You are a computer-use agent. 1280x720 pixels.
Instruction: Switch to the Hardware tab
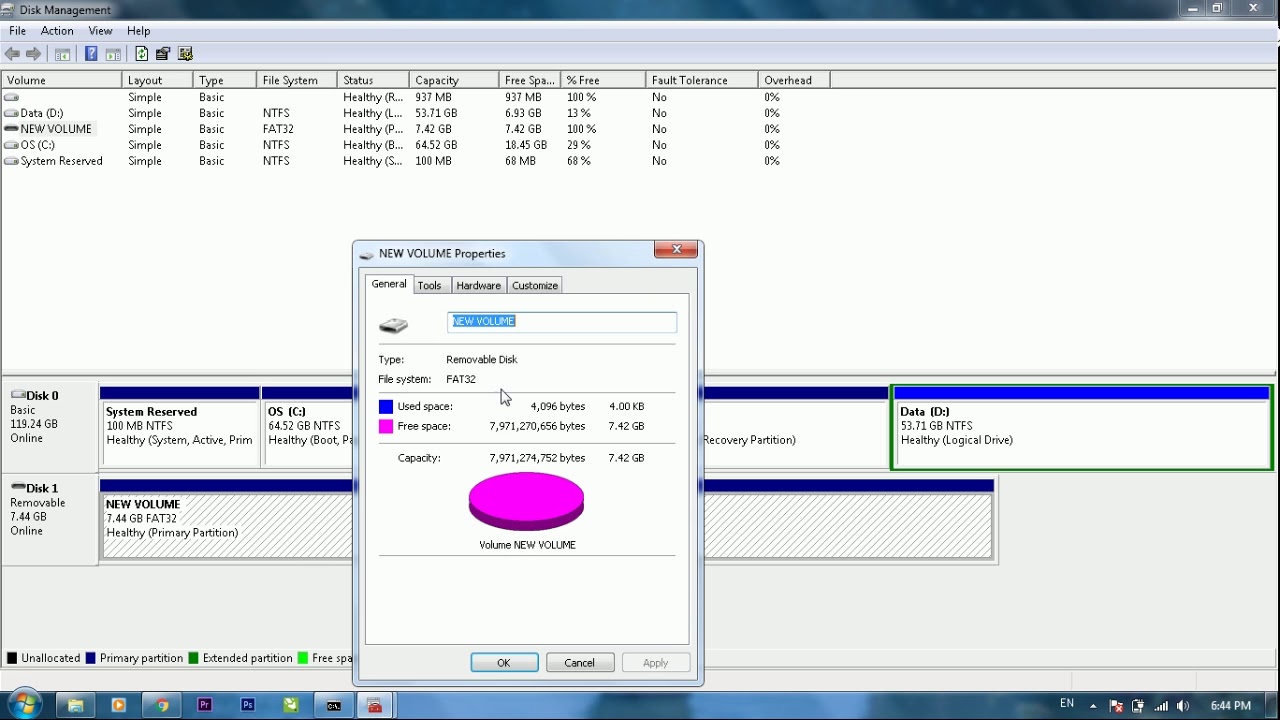pyautogui.click(x=478, y=286)
